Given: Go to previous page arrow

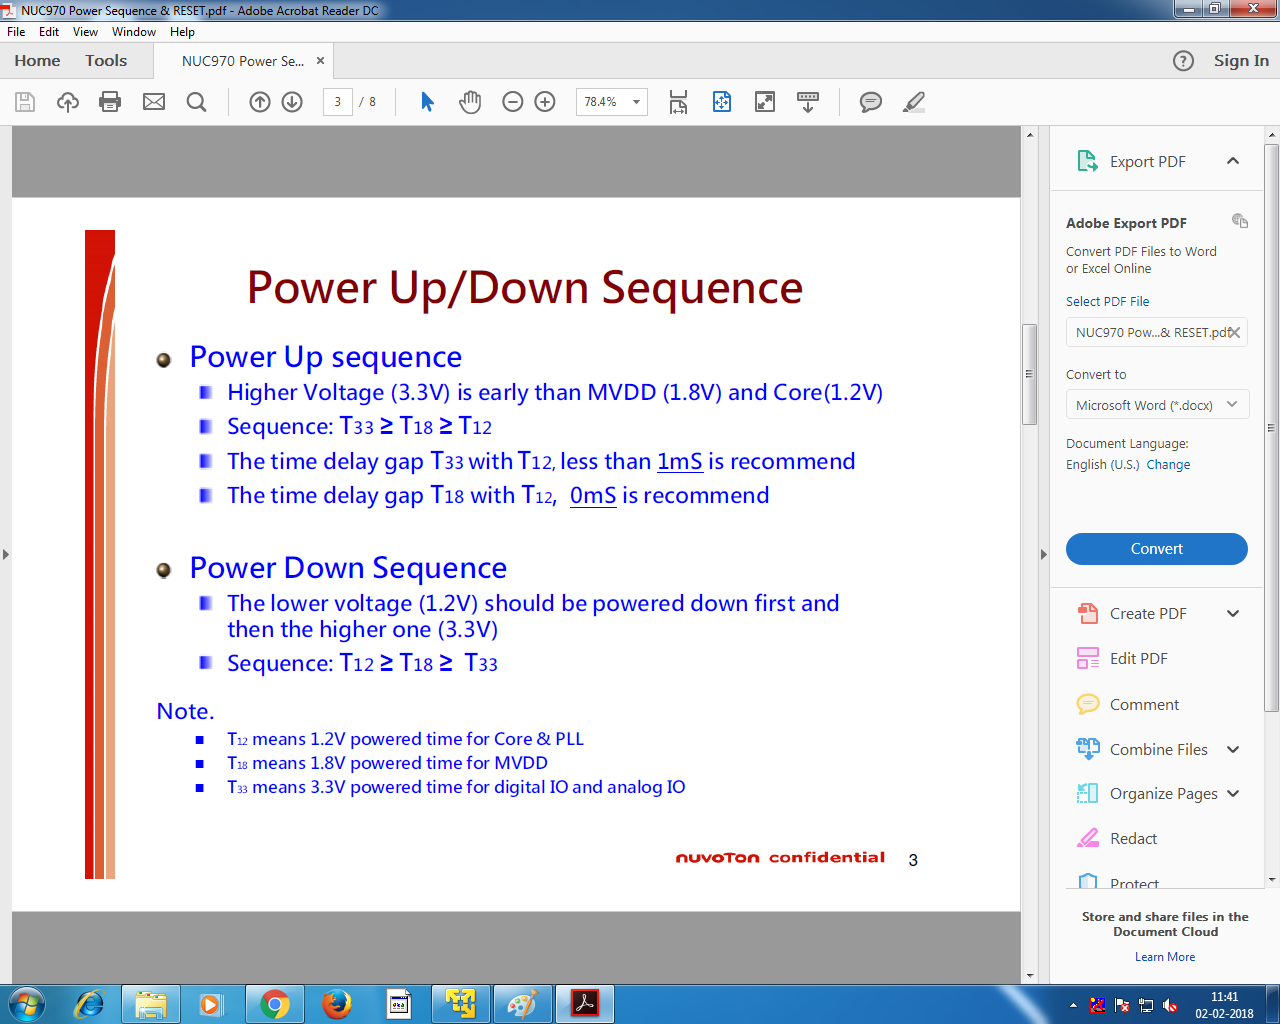Looking at the screenshot, I should [x=260, y=102].
